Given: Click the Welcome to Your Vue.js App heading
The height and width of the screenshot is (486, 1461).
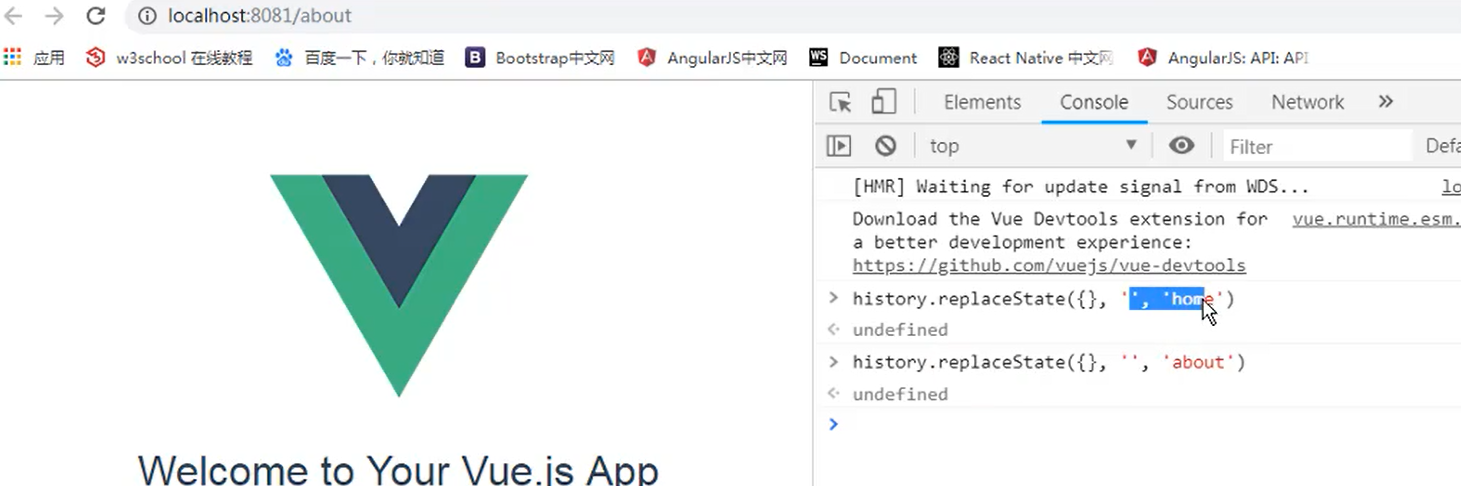Looking at the screenshot, I should (x=398, y=470).
